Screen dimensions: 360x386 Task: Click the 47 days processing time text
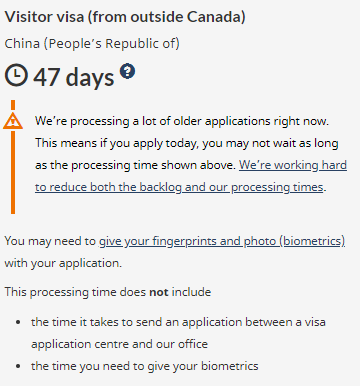coord(74,77)
